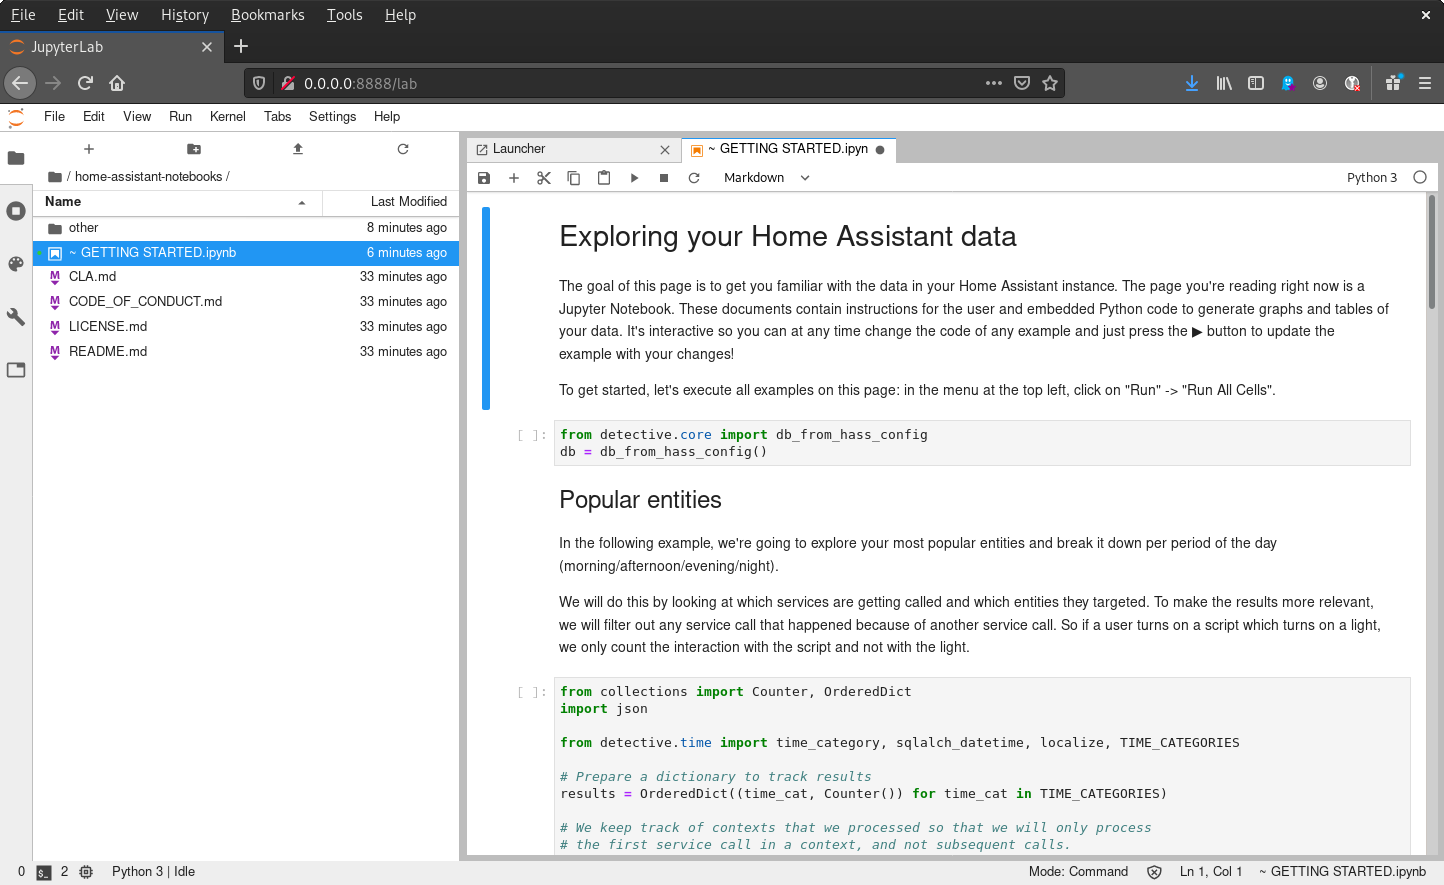Copy the selected cell
The height and width of the screenshot is (885, 1444).
[x=574, y=178]
